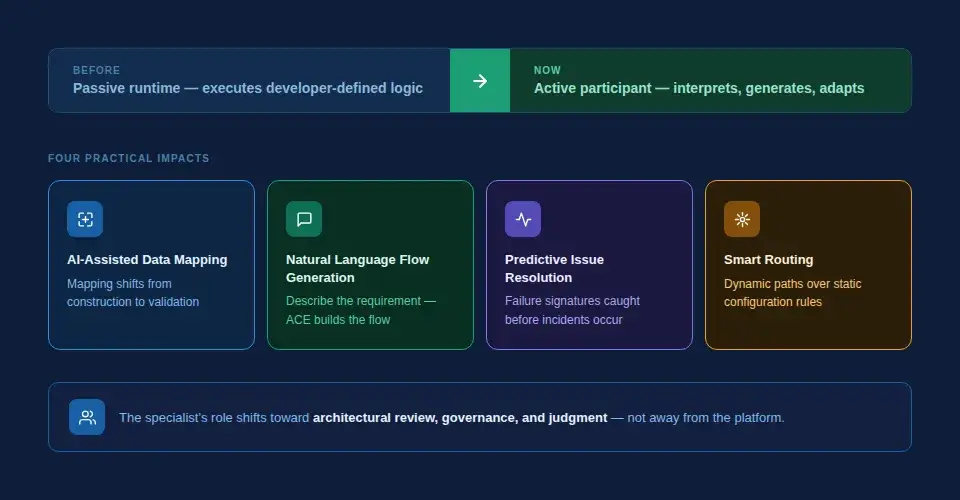
Task: Click 'Describe the requirement — ACE builds the flow'
Action: click(x=361, y=310)
